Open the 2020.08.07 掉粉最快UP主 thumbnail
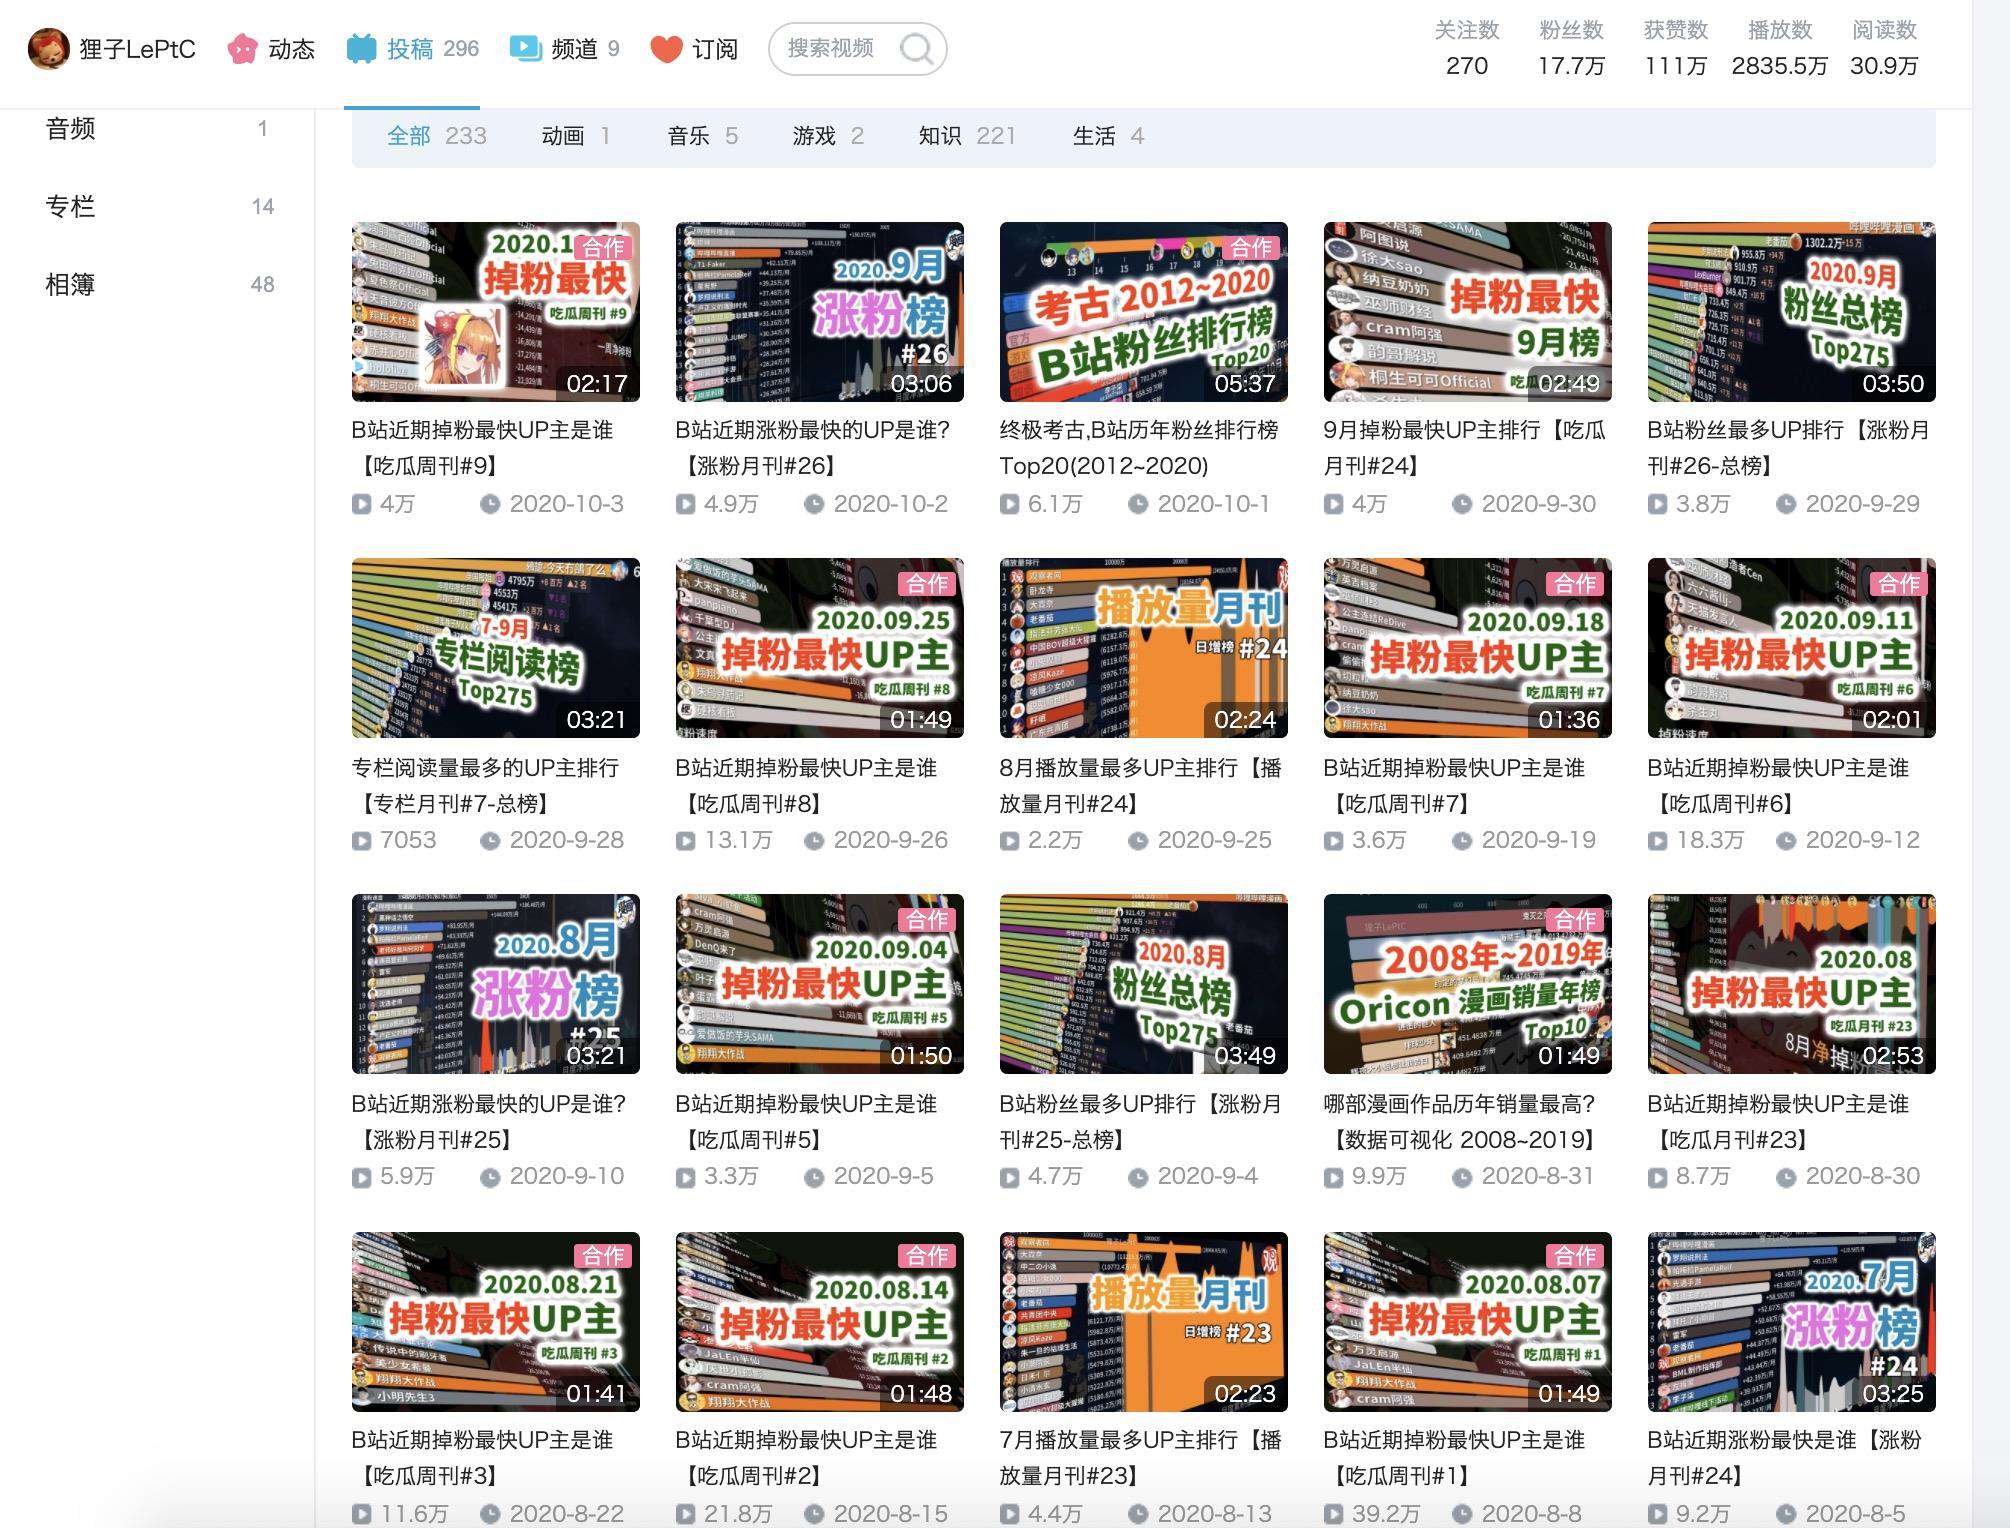Image resolution: width=2010 pixels, height=1528 pixels. click(x=1468, y=1322)
